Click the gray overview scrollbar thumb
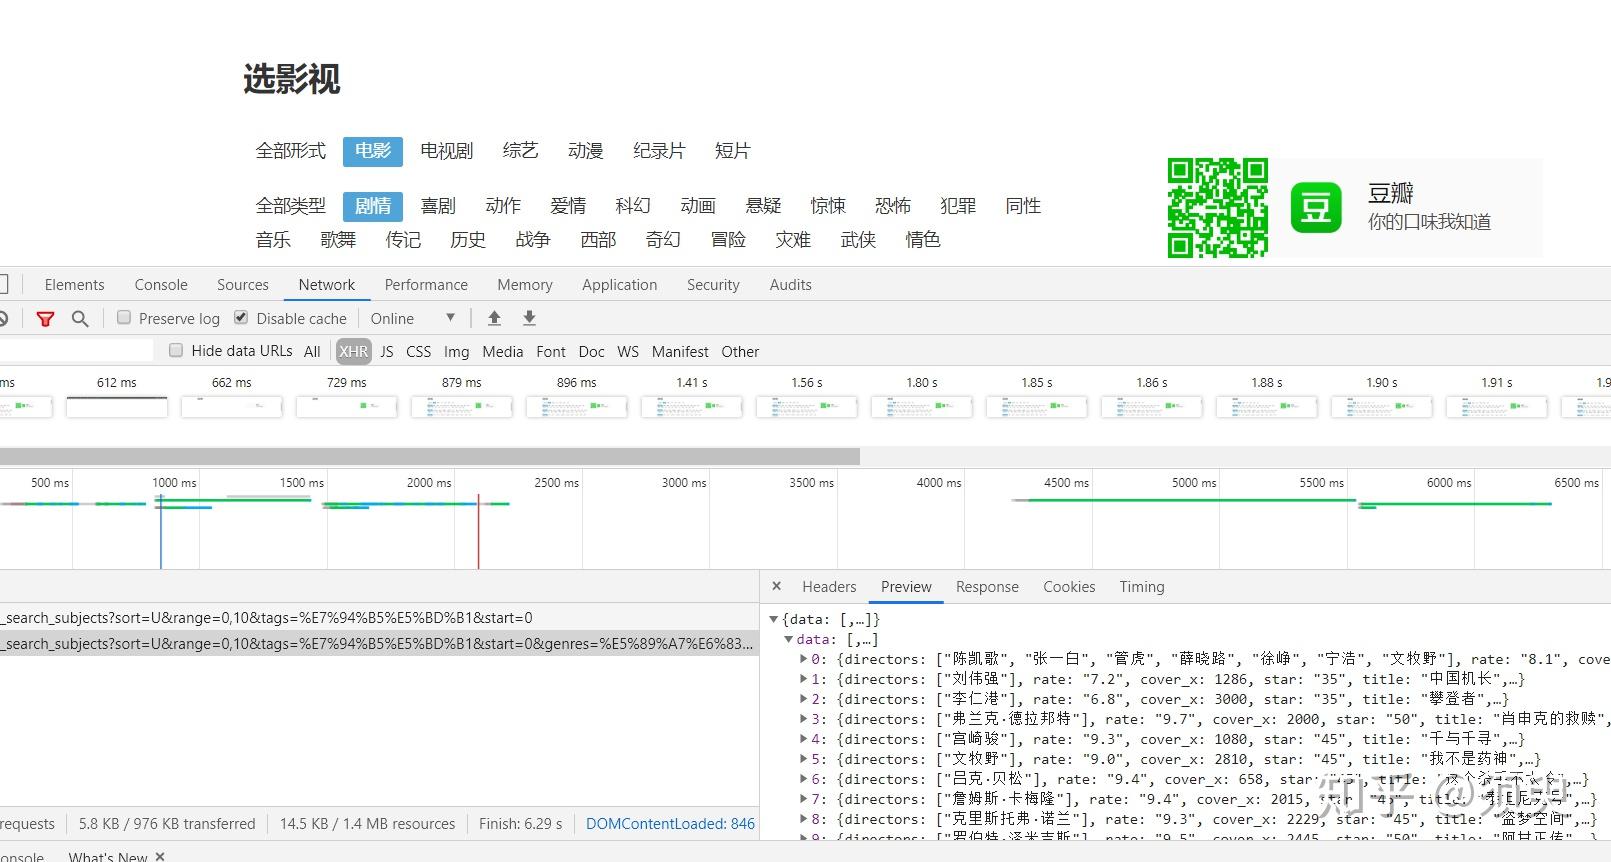The image size is (1611, 862). 430,456
